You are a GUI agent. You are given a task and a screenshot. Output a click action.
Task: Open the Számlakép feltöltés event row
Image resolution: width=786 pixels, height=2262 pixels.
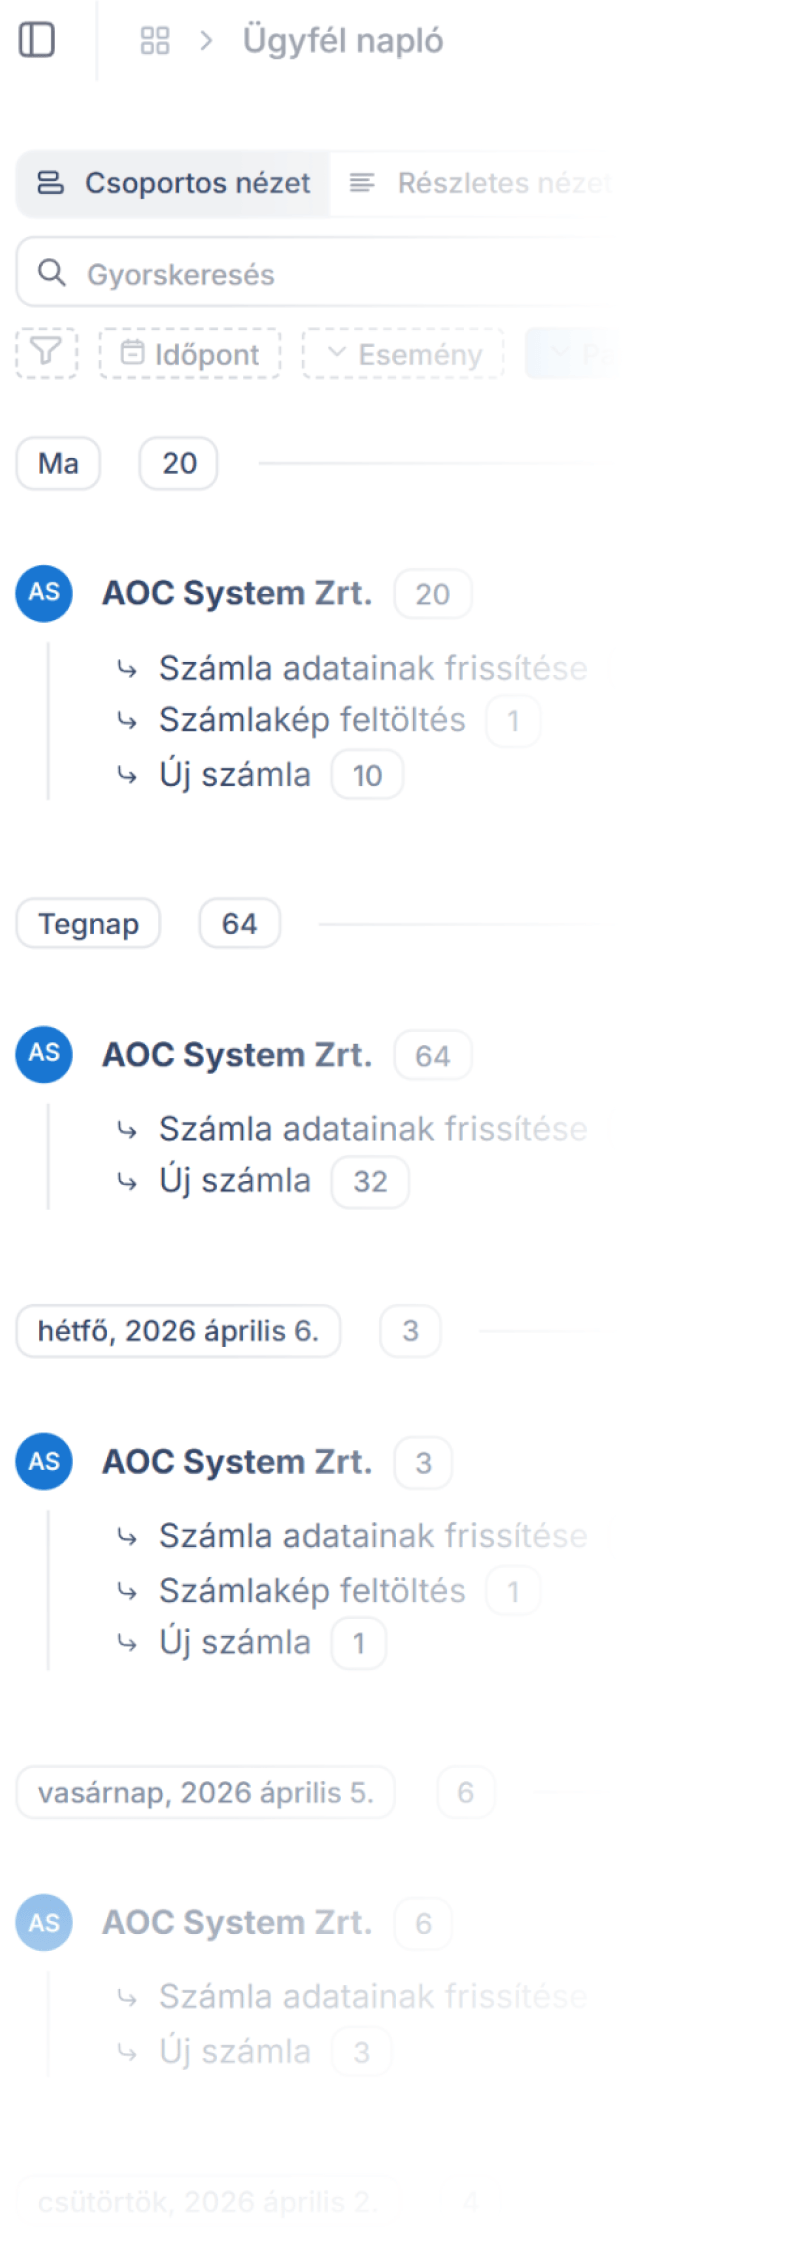pyautogui.click(x=312, y=719)
